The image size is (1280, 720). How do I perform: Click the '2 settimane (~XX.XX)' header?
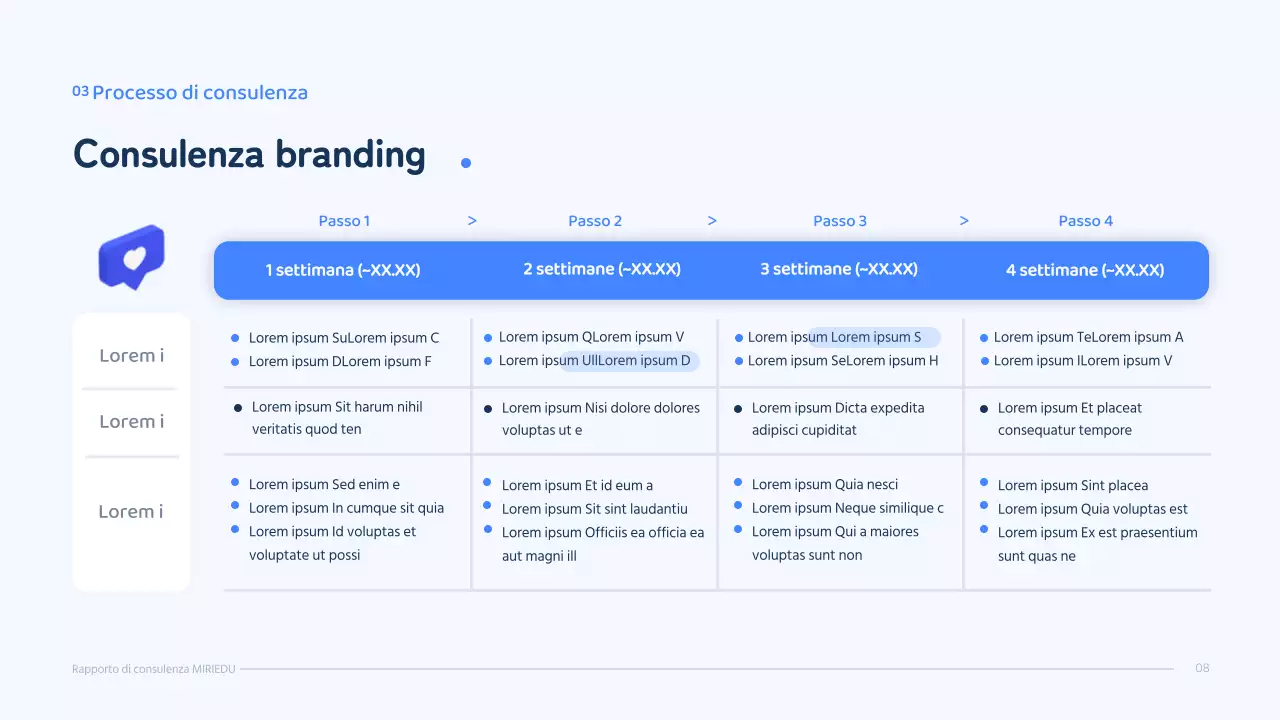pos(601,269)
